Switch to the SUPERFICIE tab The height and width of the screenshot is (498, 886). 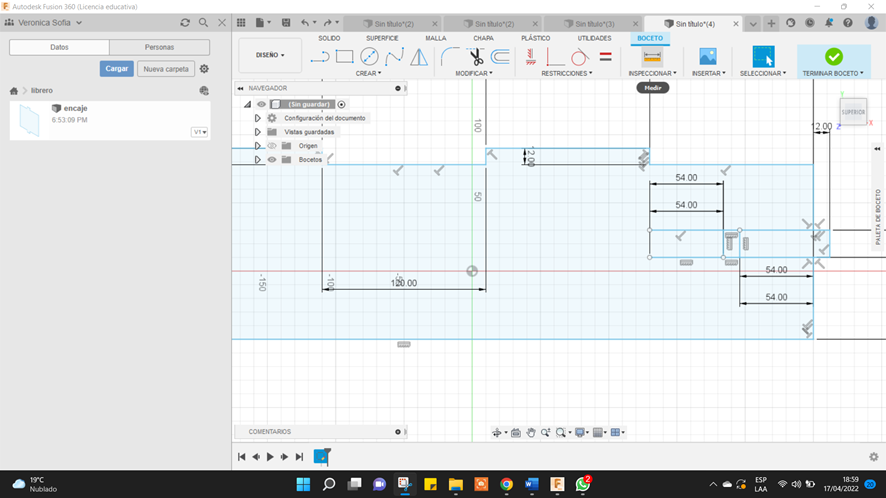point(382,38)
